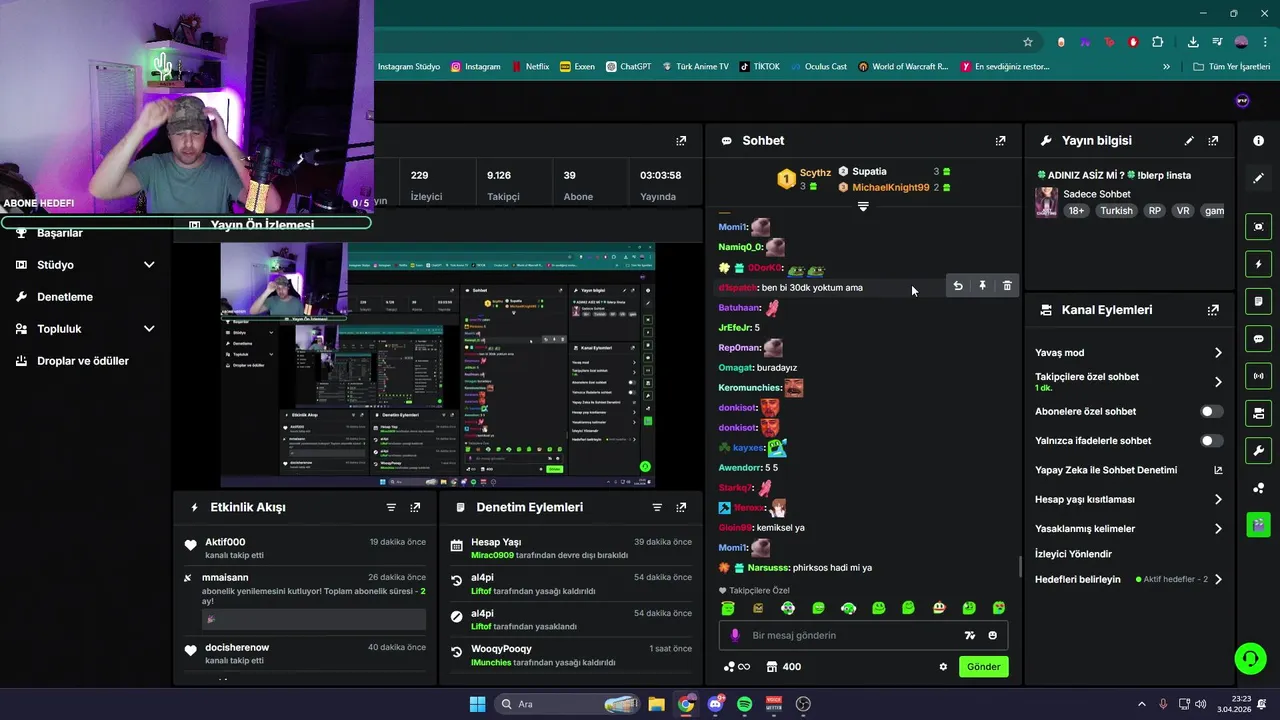The image size is (1280, 720).
Task: Open filter options in Etkinlik Akışı header
Action: [x=391, y=507]
